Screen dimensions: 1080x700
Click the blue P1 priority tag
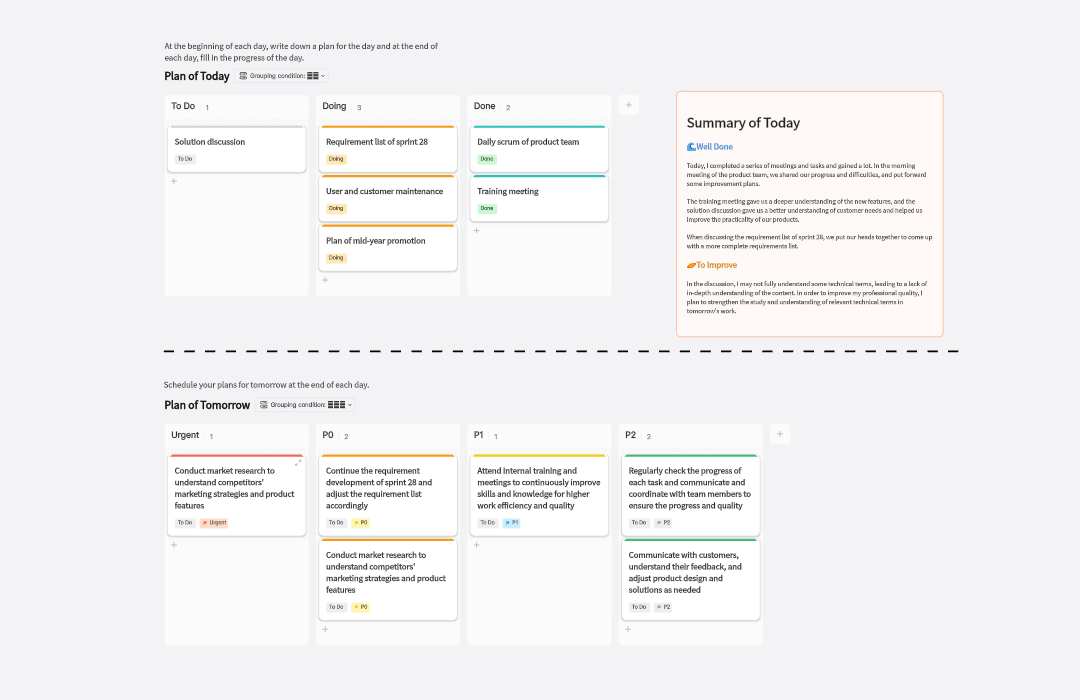coord(511,522)
